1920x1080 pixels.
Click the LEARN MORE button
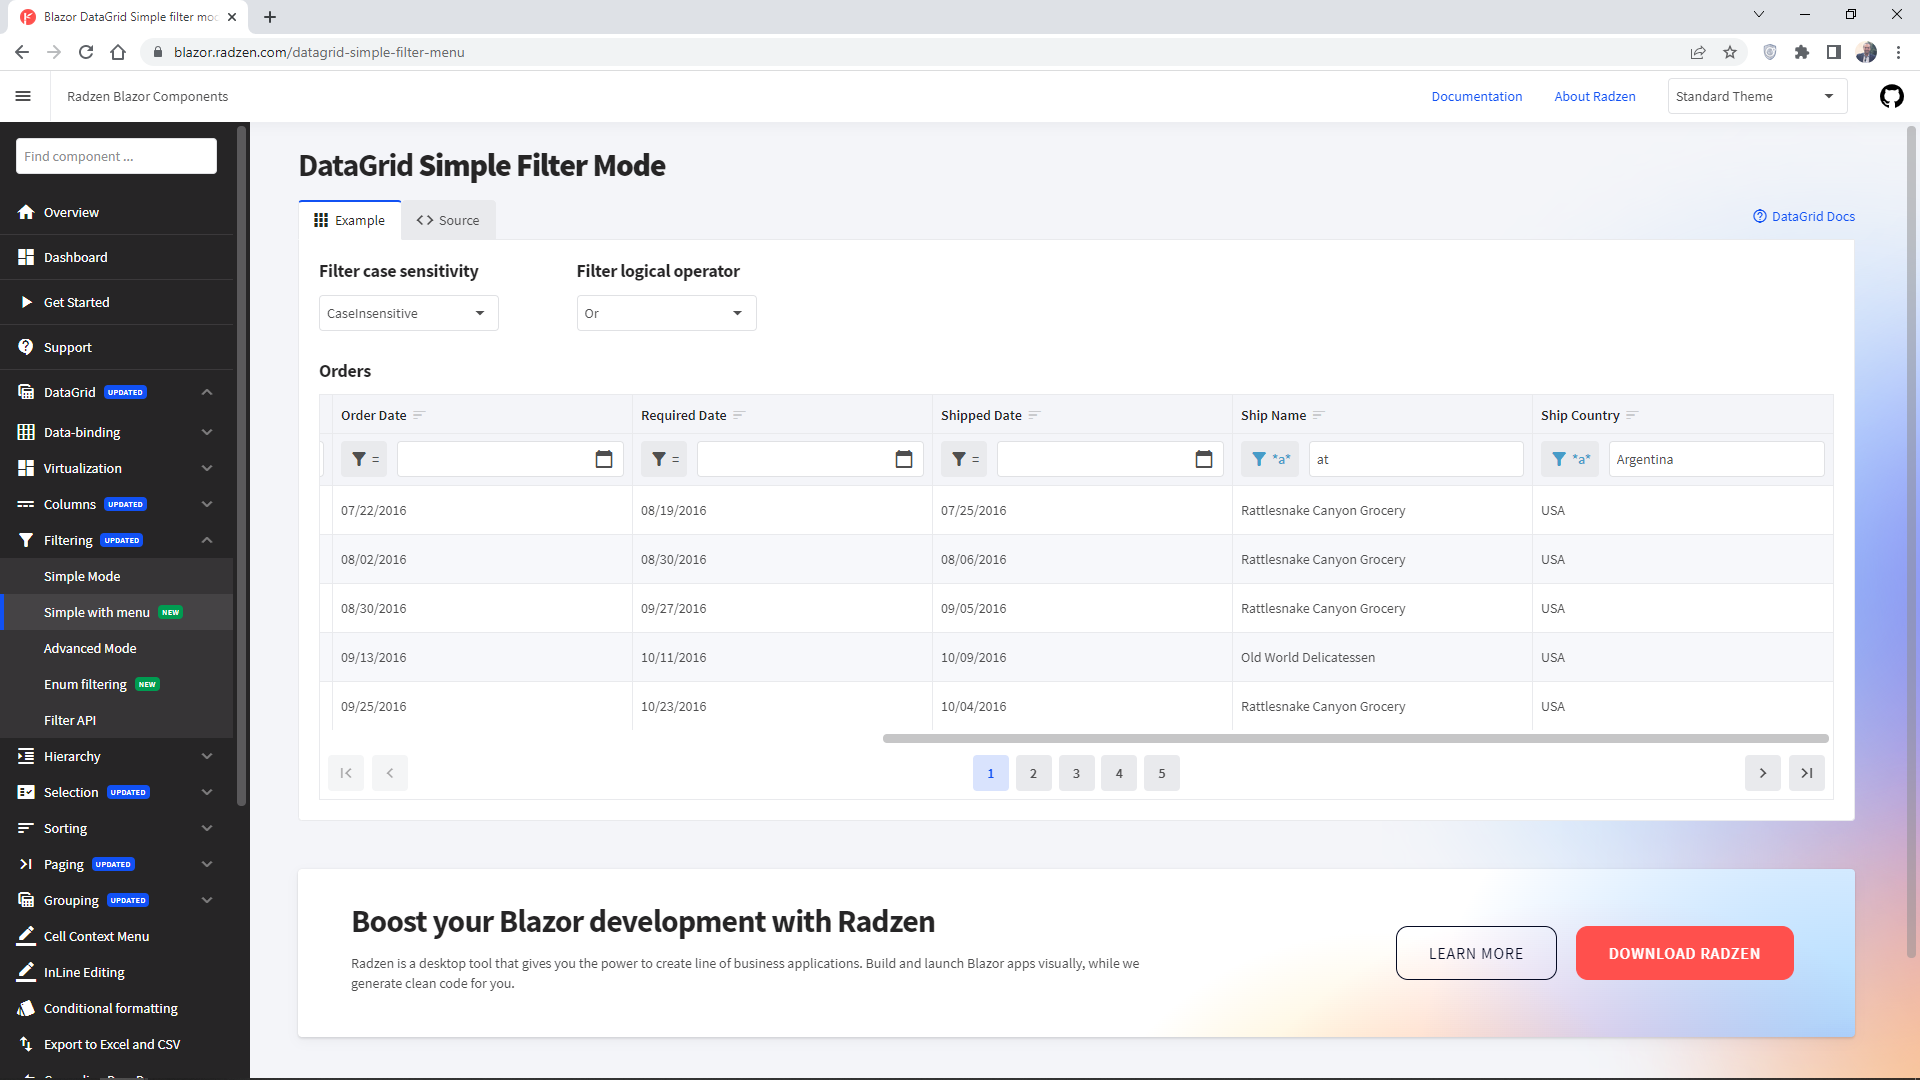click(x=1476, y=953)
